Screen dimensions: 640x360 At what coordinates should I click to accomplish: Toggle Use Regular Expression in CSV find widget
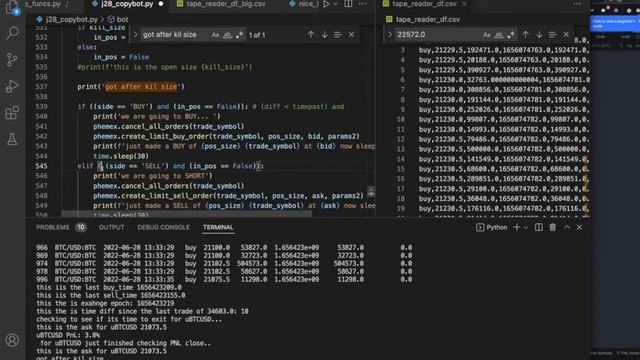[511, 35]
